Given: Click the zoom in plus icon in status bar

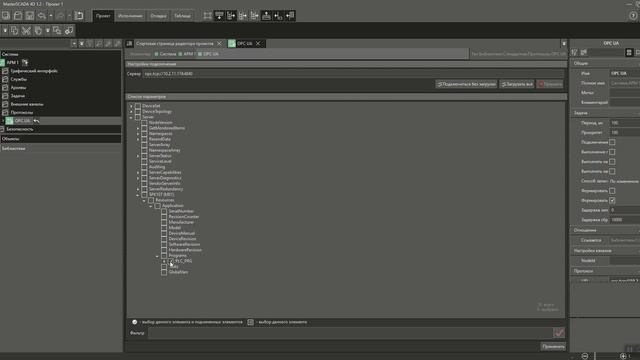Looking at the screenshot, I should coord(623,356).
